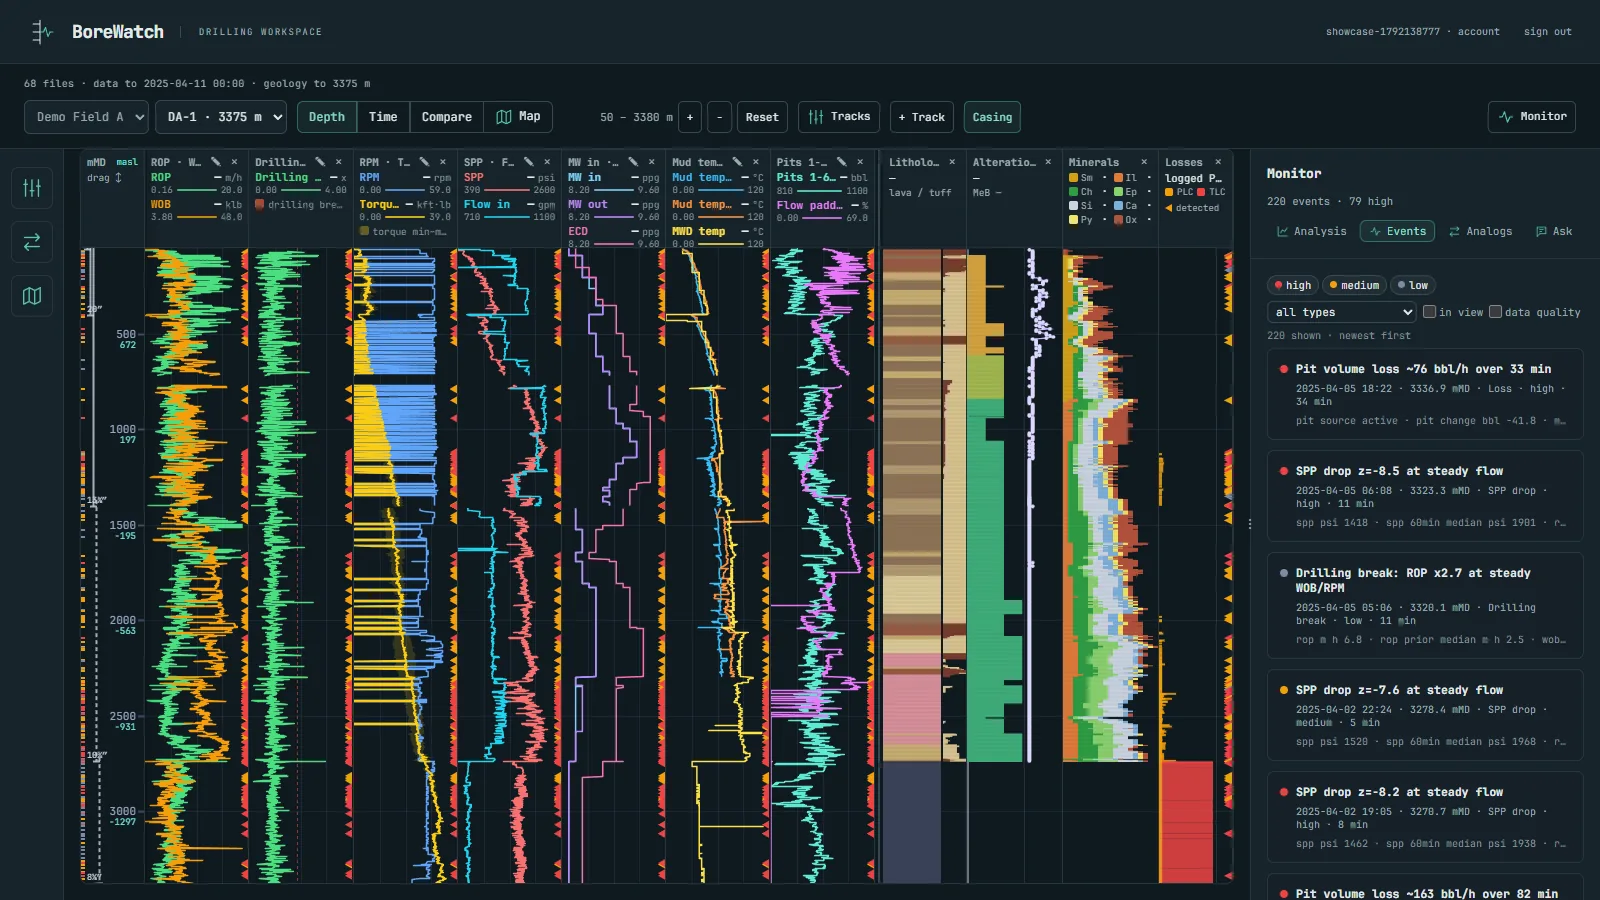Screen dimensions: 1600x900
Task: Edit the SPP · Flow track
Action: pyautogui.click(x=528, y=162)
